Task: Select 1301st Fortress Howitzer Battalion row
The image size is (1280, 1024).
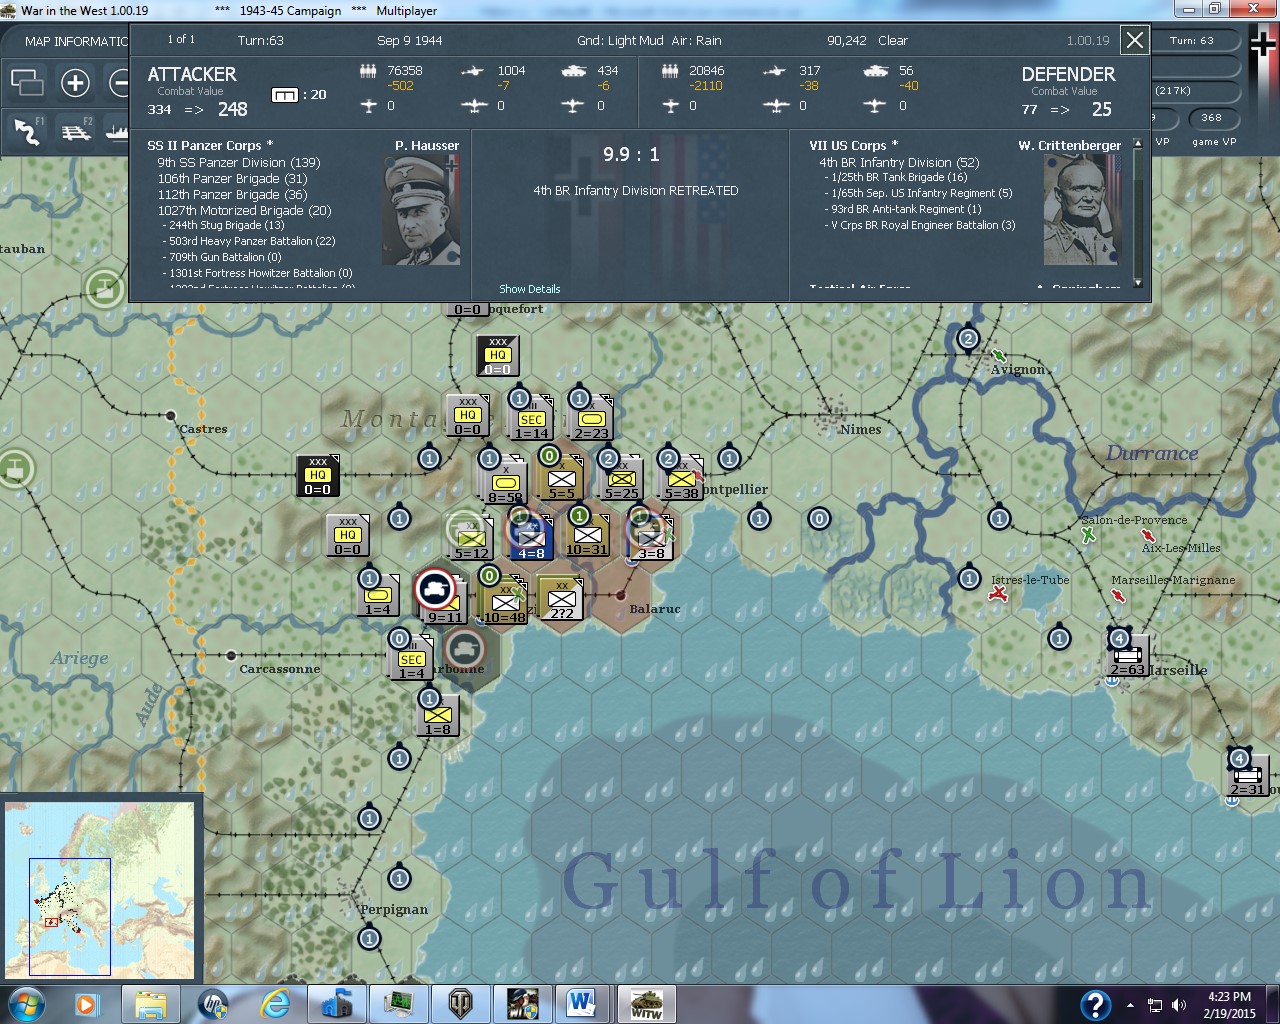Action: pyautogui.click(x=259, y=273)
